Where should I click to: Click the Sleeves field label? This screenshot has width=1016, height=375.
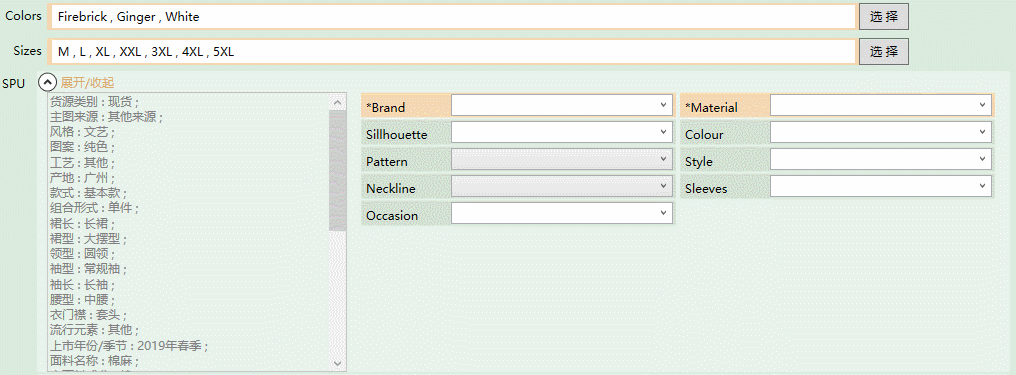[x=706, y=189]
